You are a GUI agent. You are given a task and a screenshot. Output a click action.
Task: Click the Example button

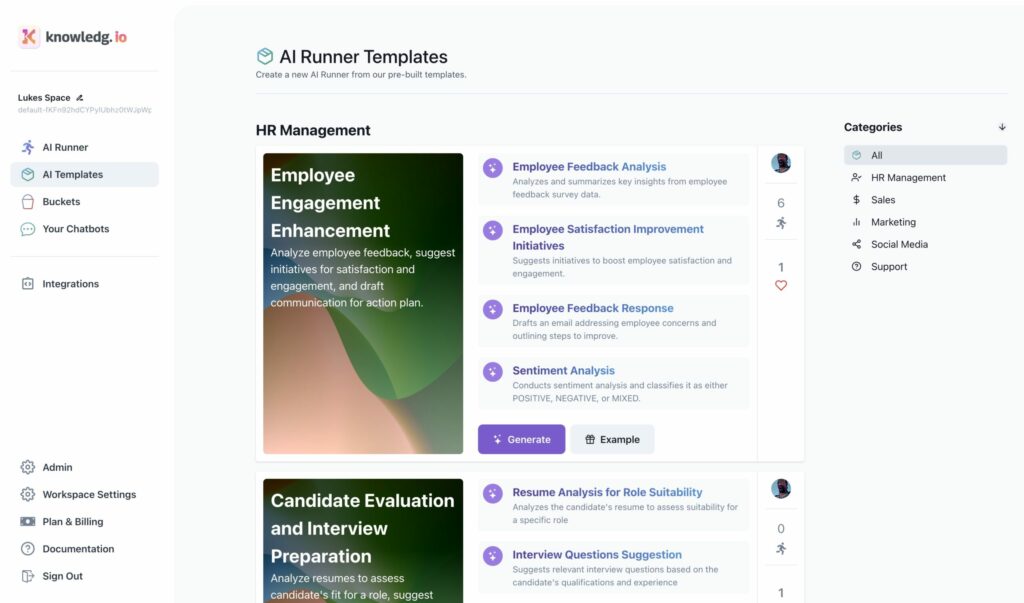[x=612, y=439]
